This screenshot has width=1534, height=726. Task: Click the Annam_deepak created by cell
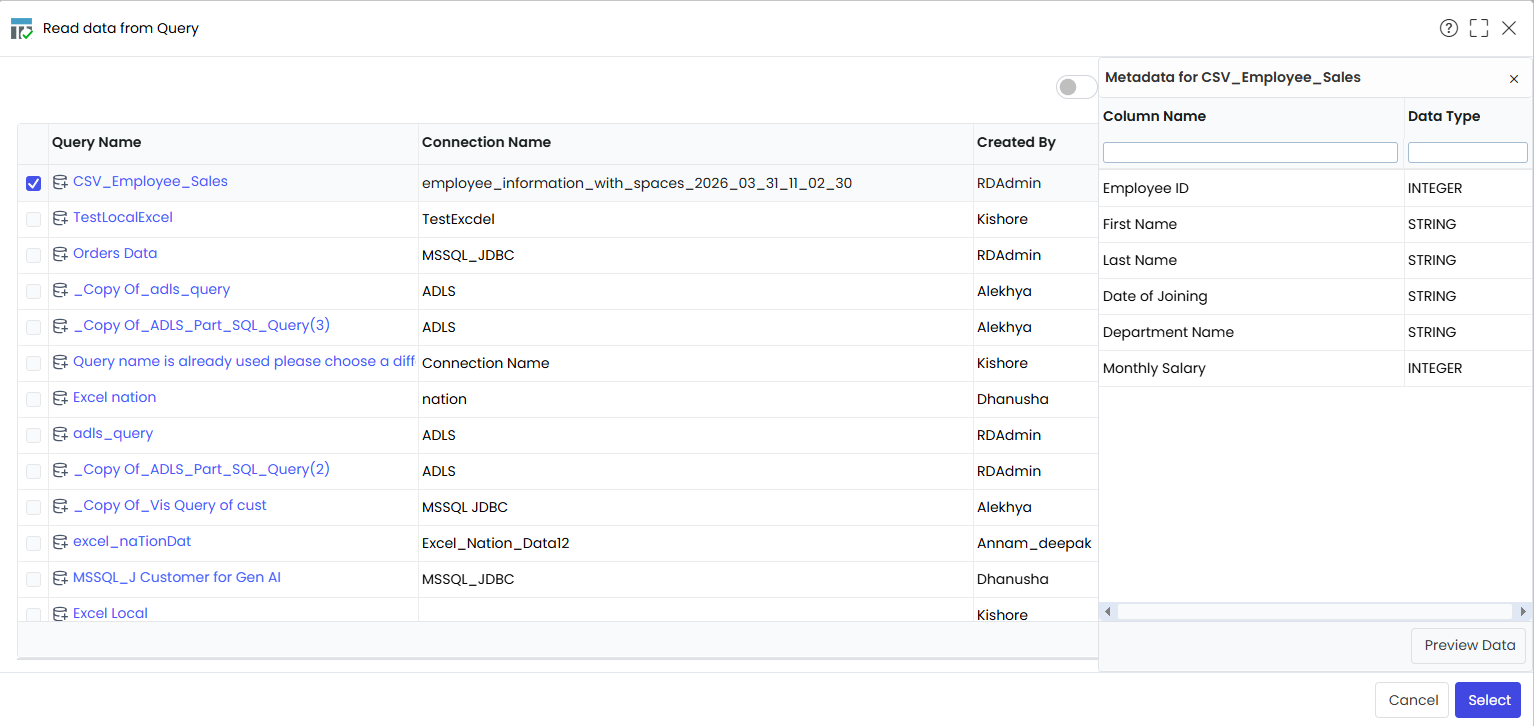point(1034,543)
